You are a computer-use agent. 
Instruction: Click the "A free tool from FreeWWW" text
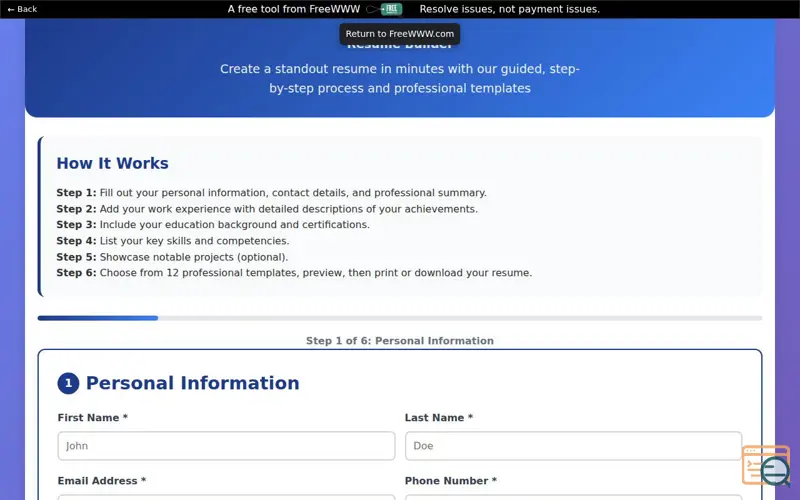(294, 9)
